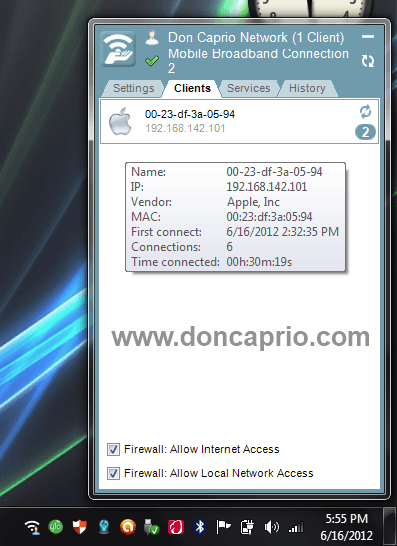Open the History tab
This screenshot has width=397, height=546.
pyautogui.click(x=307, y=88)
